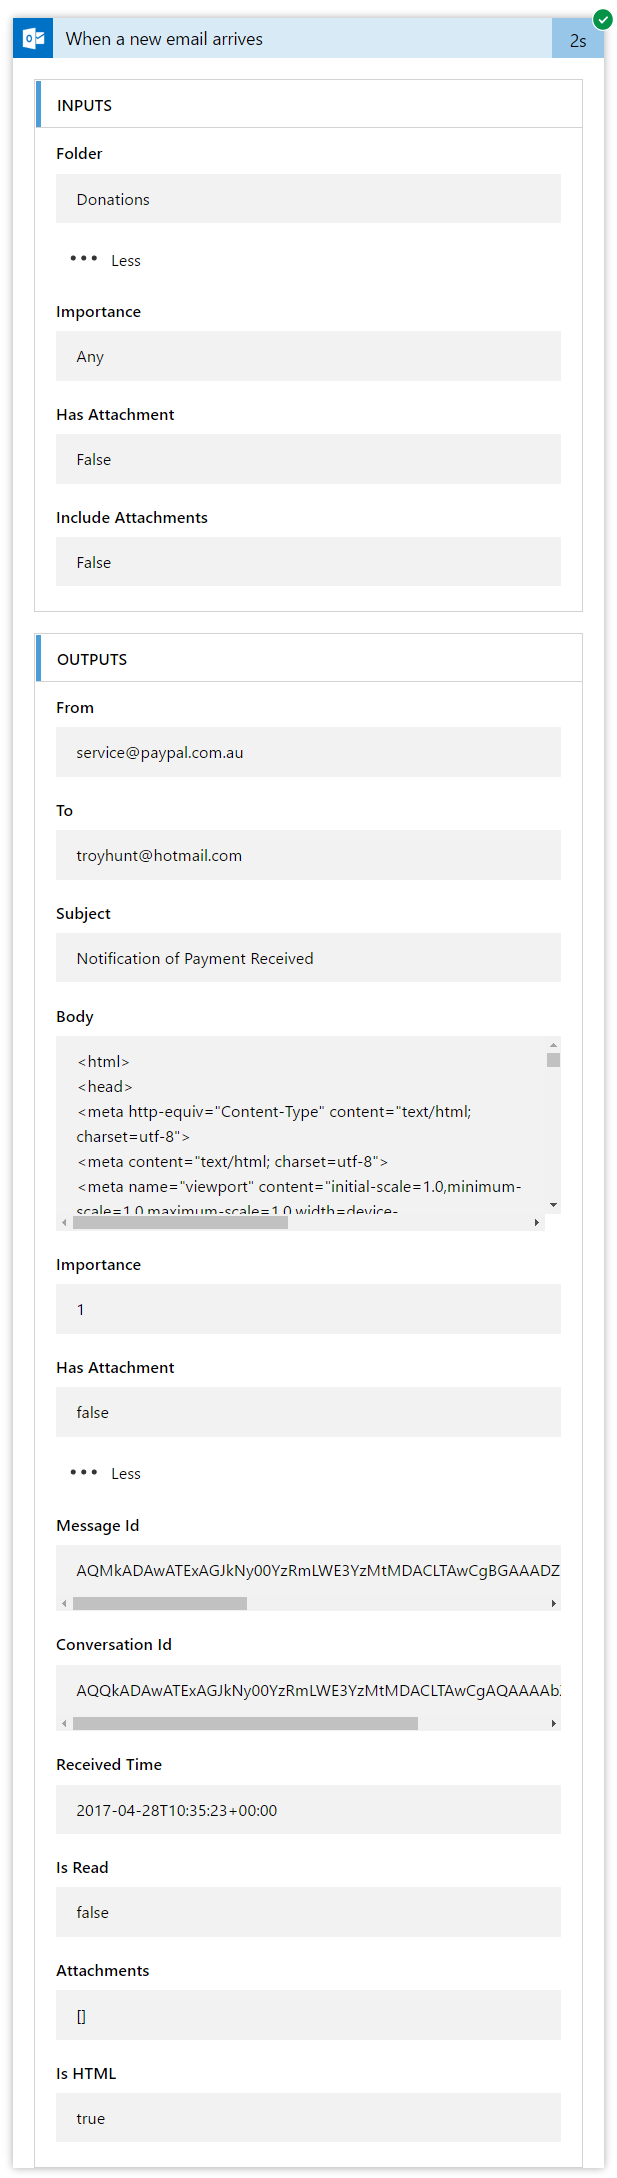This screenshot has height=2178, width=617.
Task: Click the Subject field 'Notification of Payment Received'
Action: tap(308, 958)
